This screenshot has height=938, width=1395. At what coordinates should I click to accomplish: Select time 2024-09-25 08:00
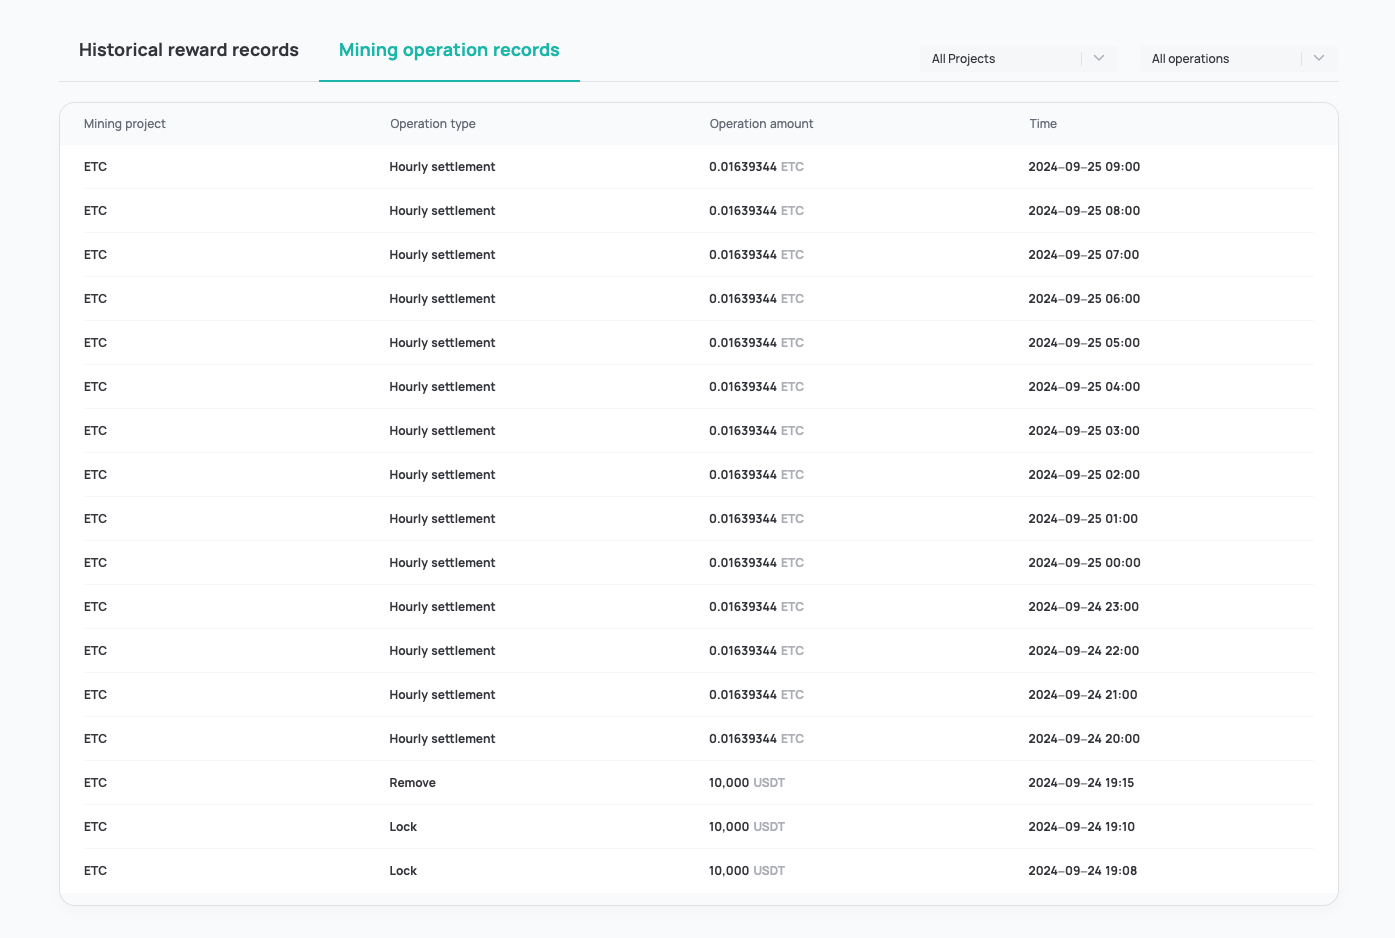point(1084,211)
